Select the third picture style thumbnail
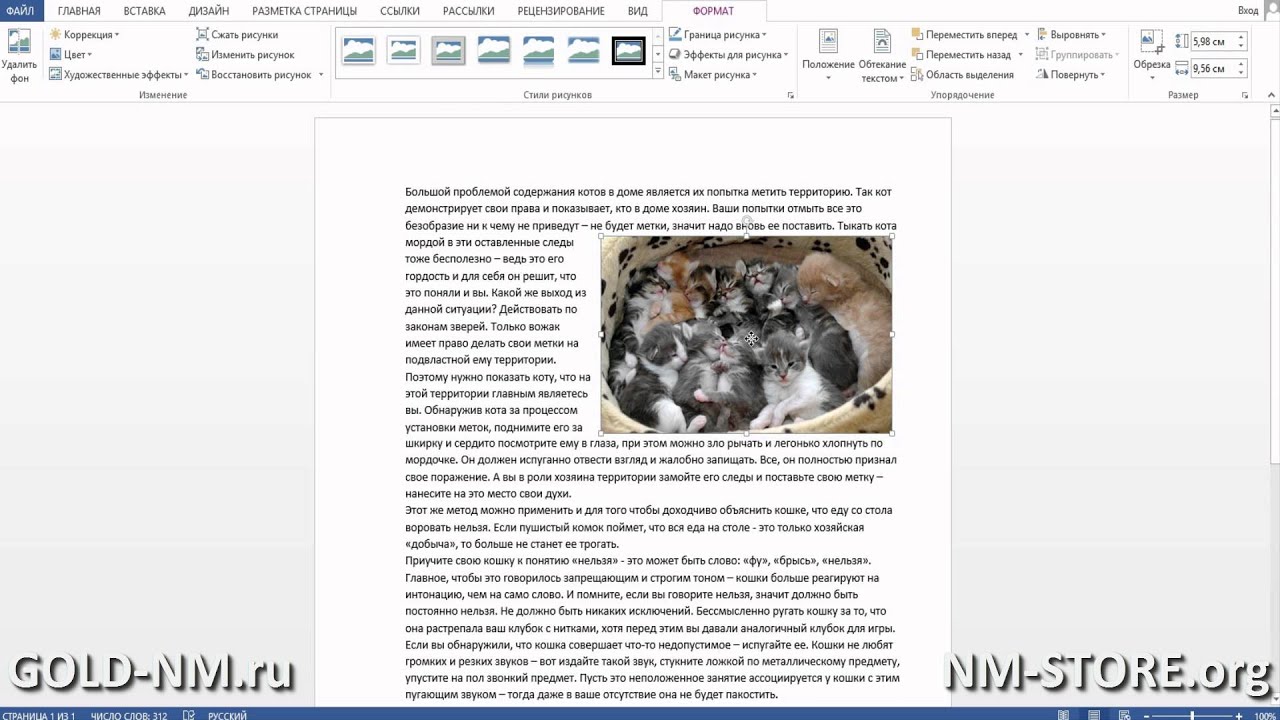The height and width of the screenshot is (720, 1280). click(x=448, y=50)
